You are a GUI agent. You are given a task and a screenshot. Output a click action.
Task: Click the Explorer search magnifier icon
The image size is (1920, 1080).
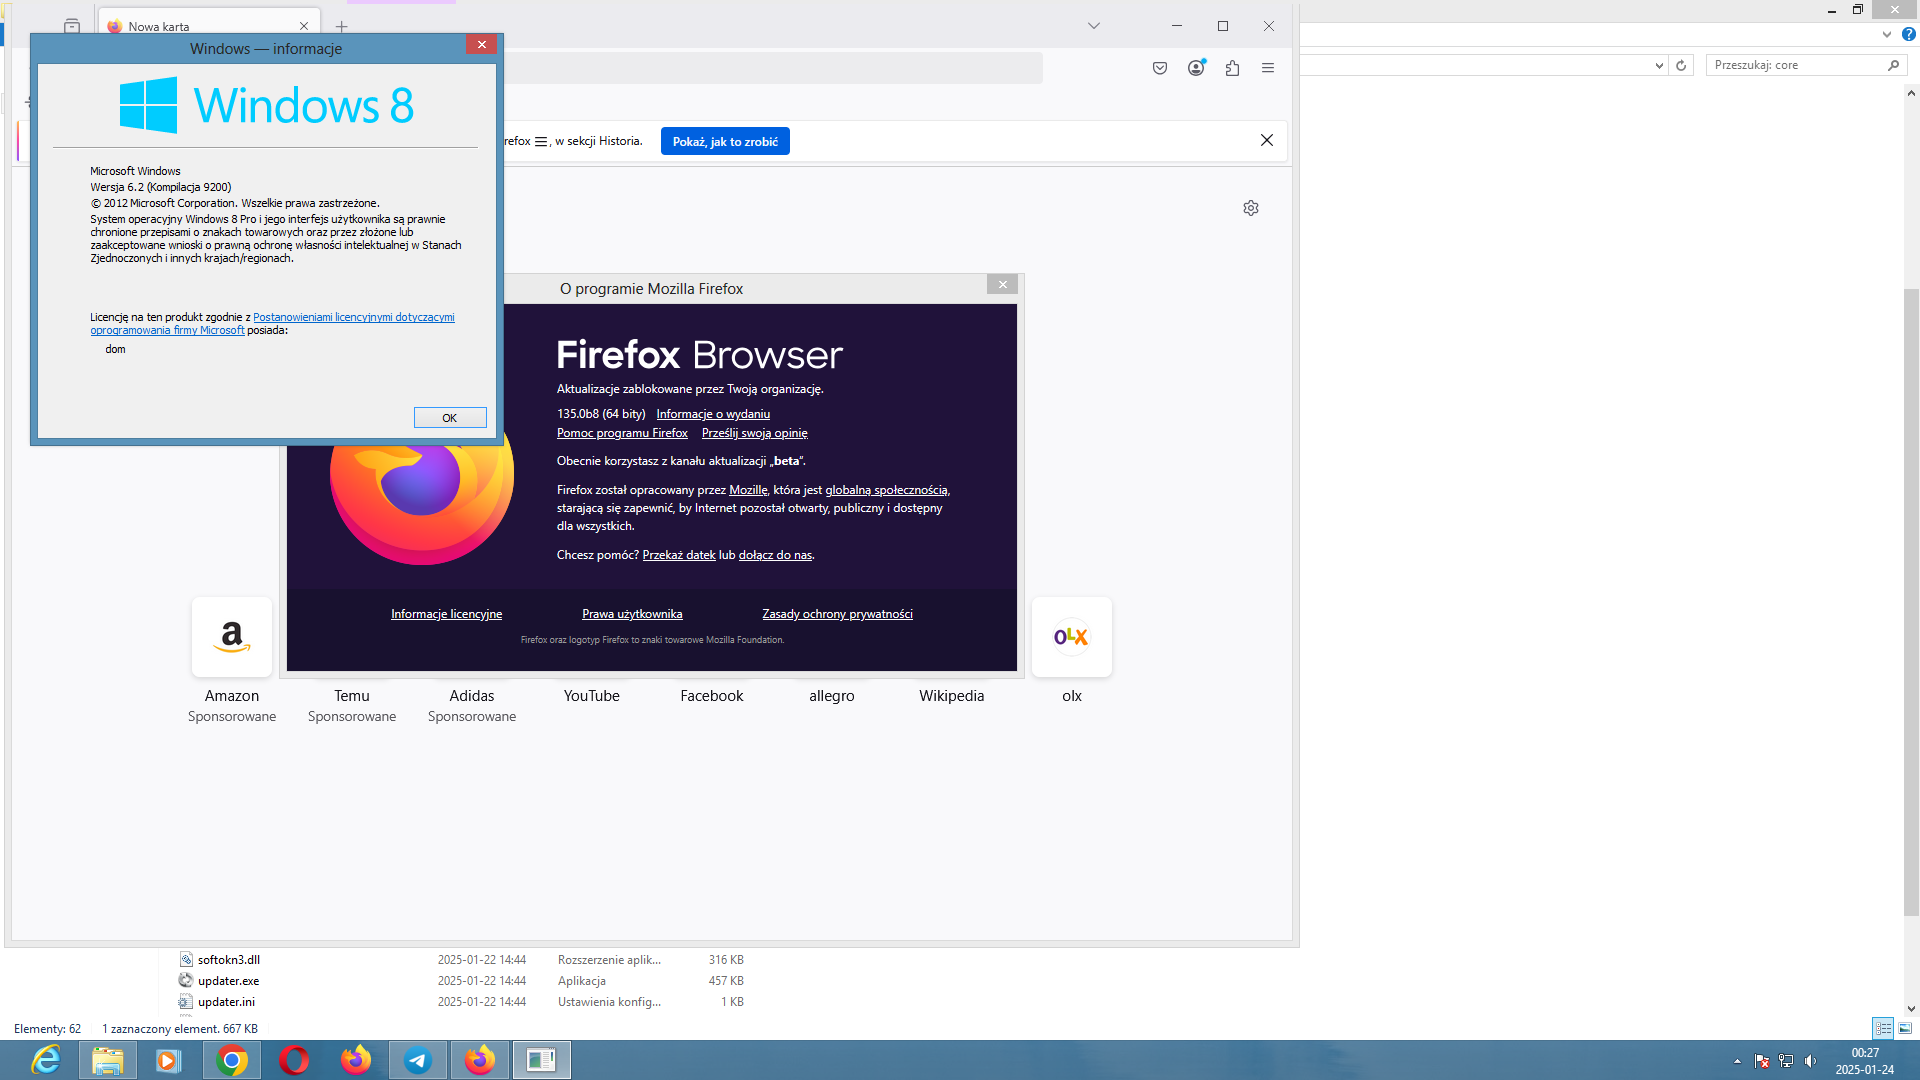pyautogui.click(x=1893, y=65)
